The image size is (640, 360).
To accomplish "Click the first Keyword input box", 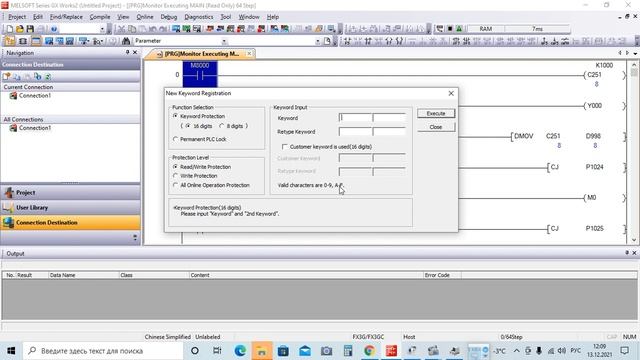I will (x=356, y=118).
